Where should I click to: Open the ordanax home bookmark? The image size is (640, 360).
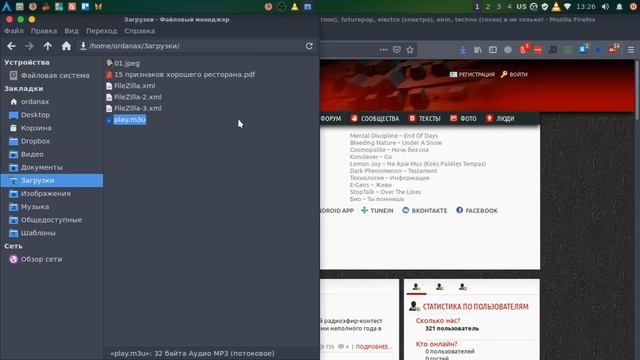point(51,102)
